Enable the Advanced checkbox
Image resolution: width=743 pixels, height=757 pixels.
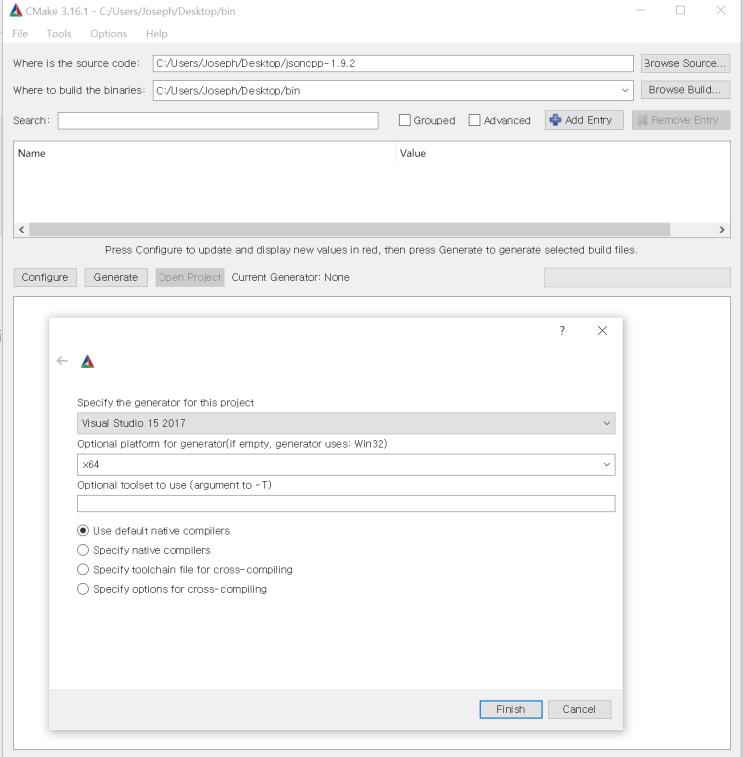[475, 120]
